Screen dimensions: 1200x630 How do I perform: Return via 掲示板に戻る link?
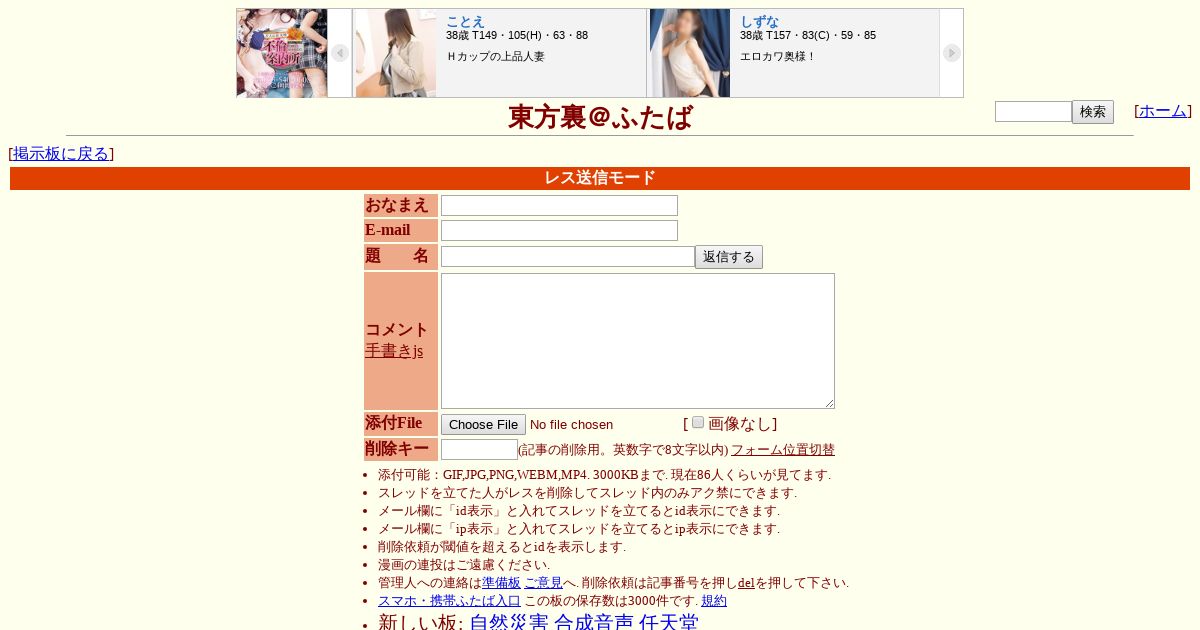pos(61,153)
